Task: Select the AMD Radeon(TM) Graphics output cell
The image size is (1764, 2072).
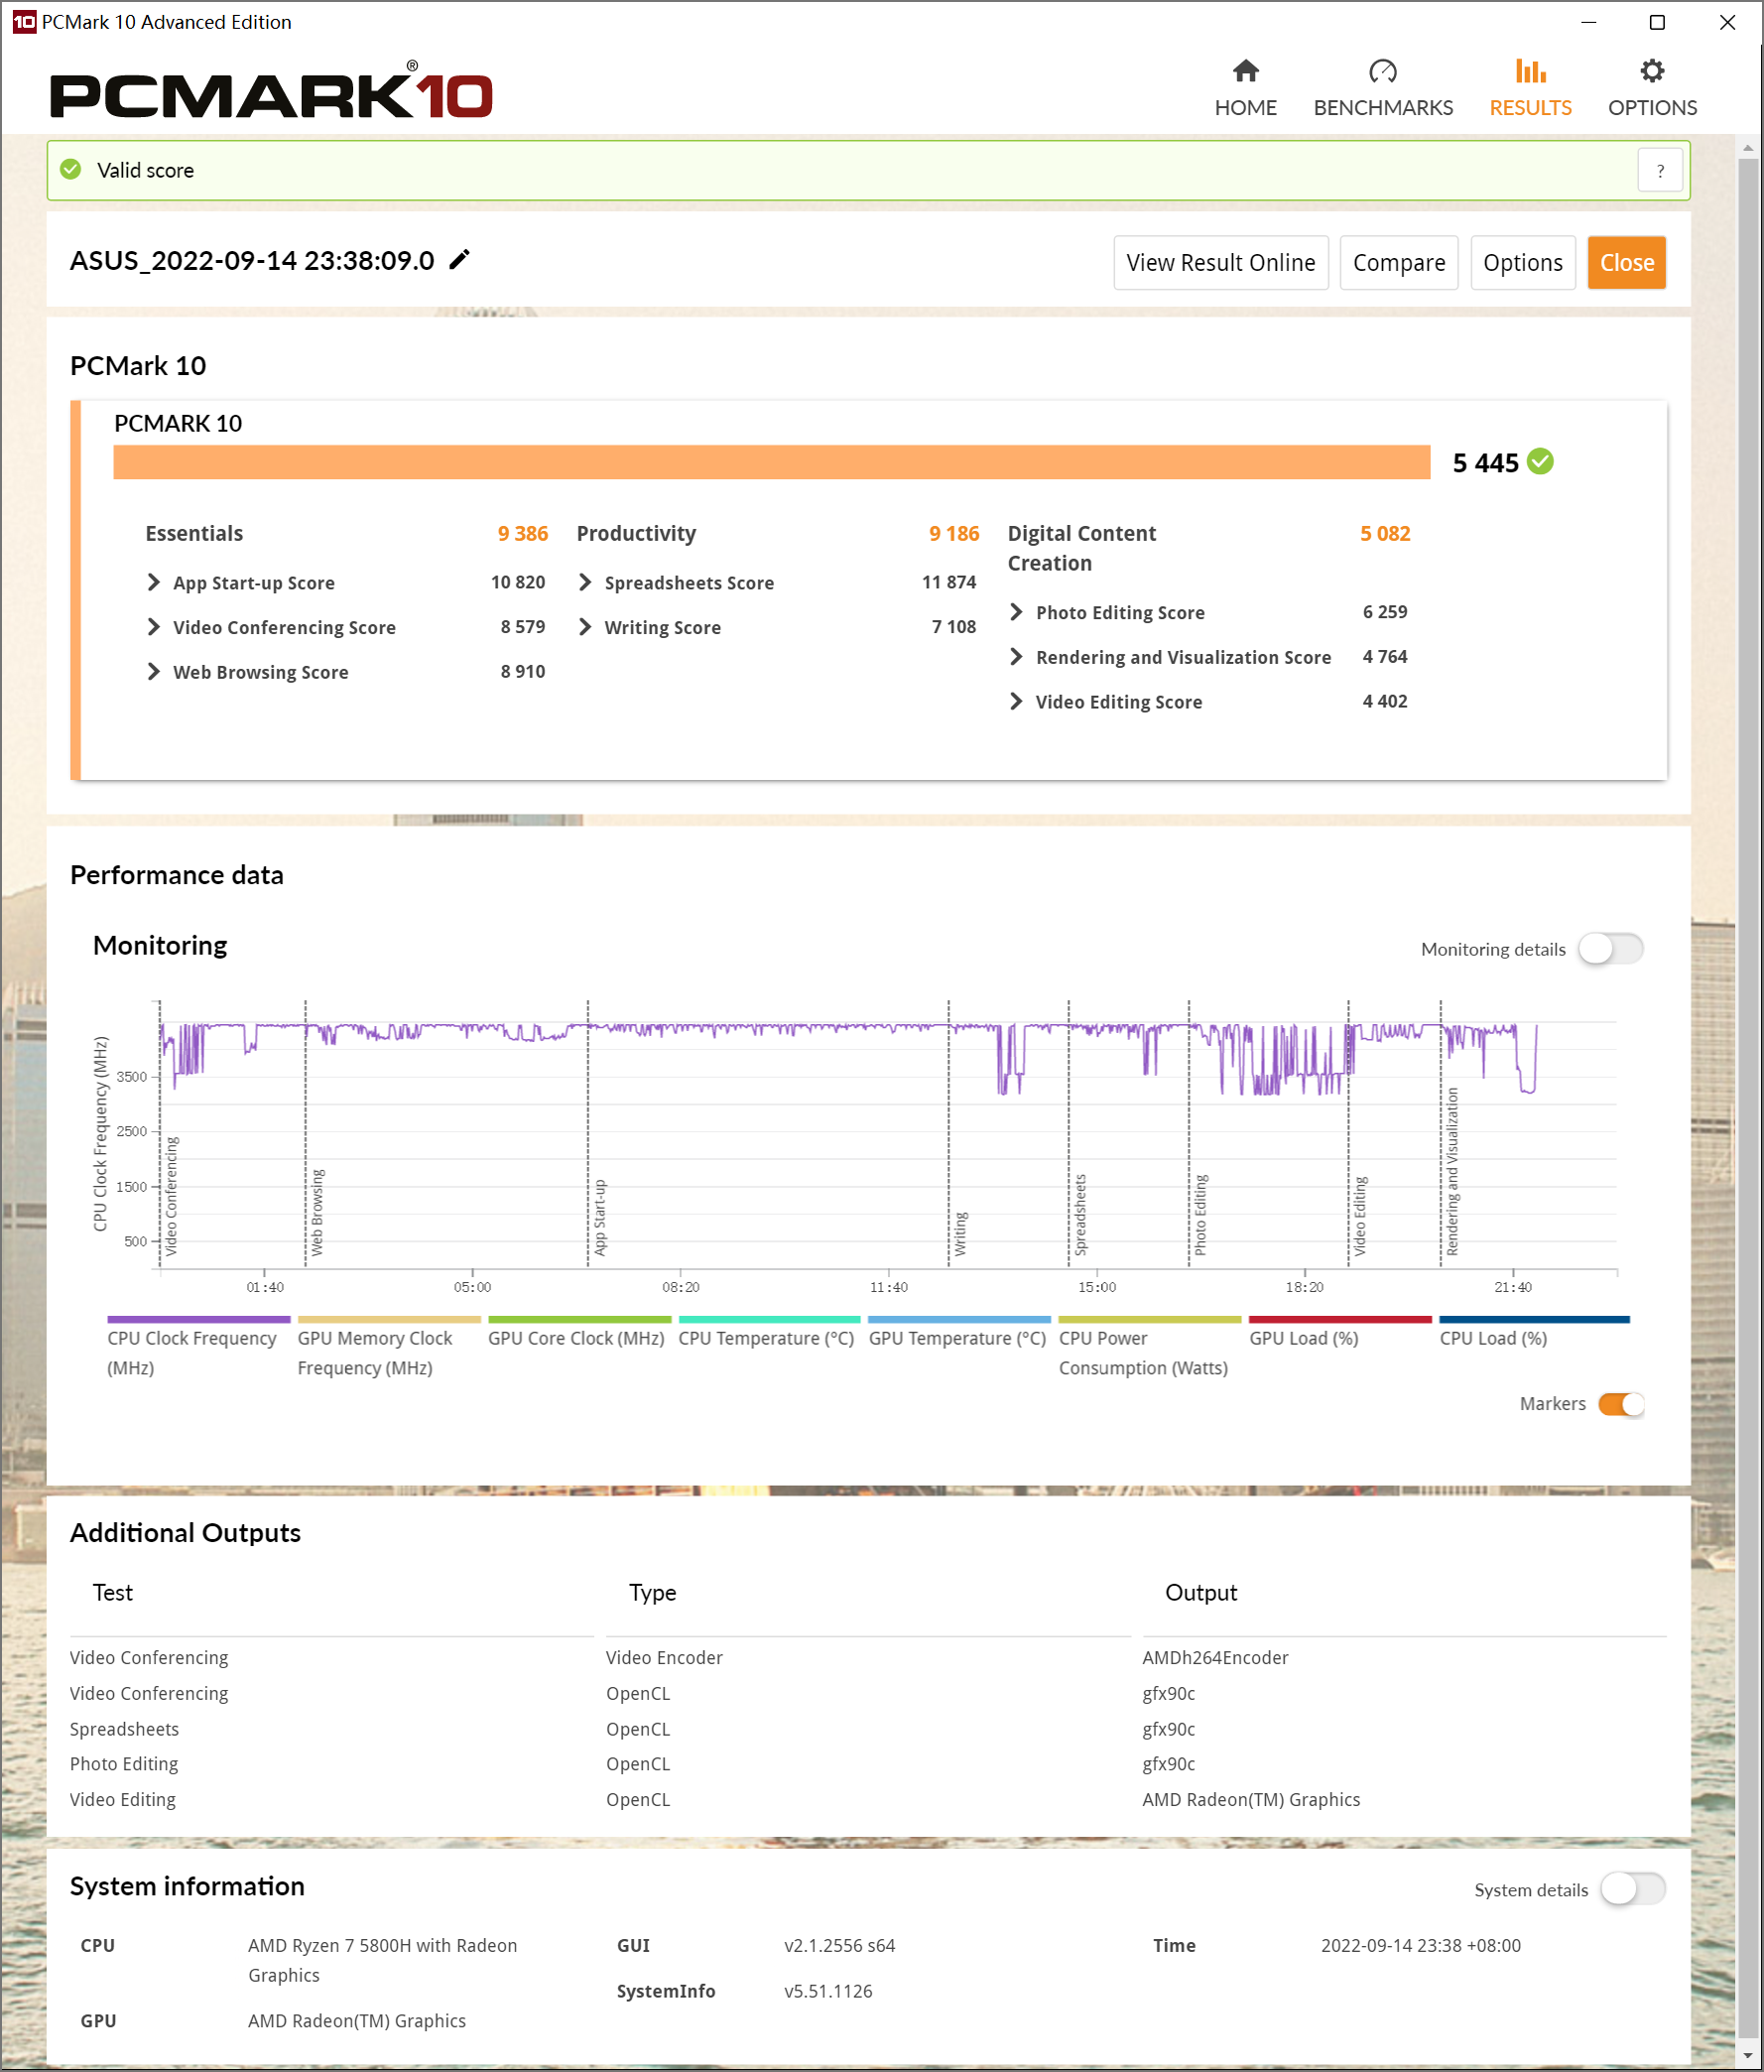Action: (x=1251, y=1799)
